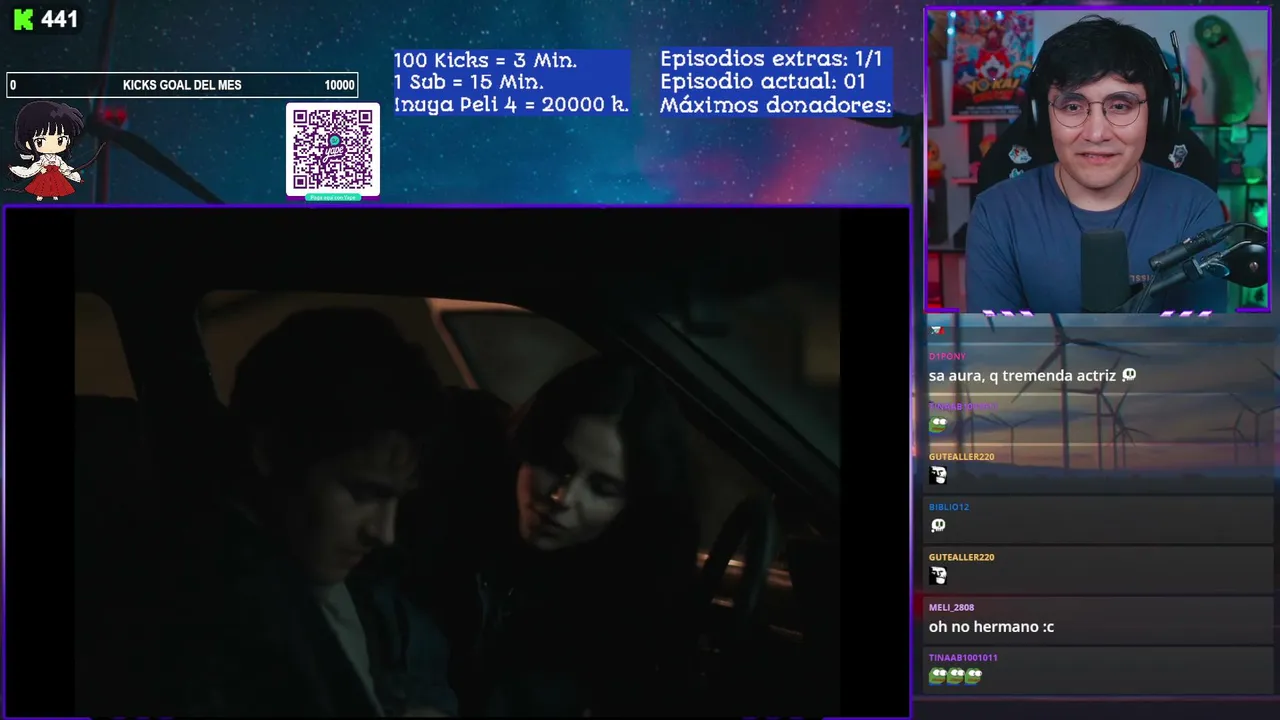The height and width of the screenshot is (720, 1280).
Task: Click the "Episodios extras: 1/1" text
Action: pos(771,59)
